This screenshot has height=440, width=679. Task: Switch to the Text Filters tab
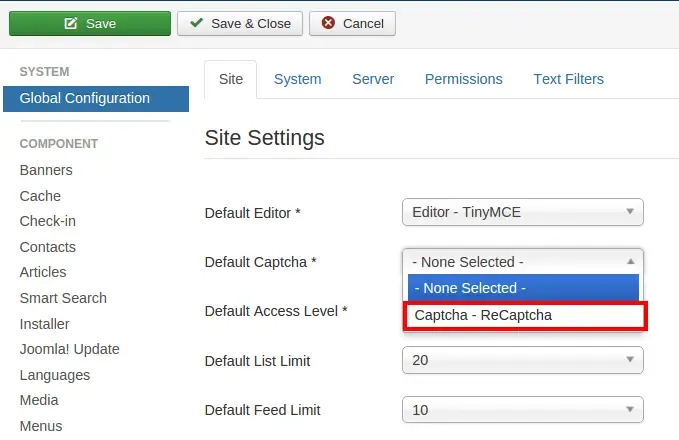point(568,79)
